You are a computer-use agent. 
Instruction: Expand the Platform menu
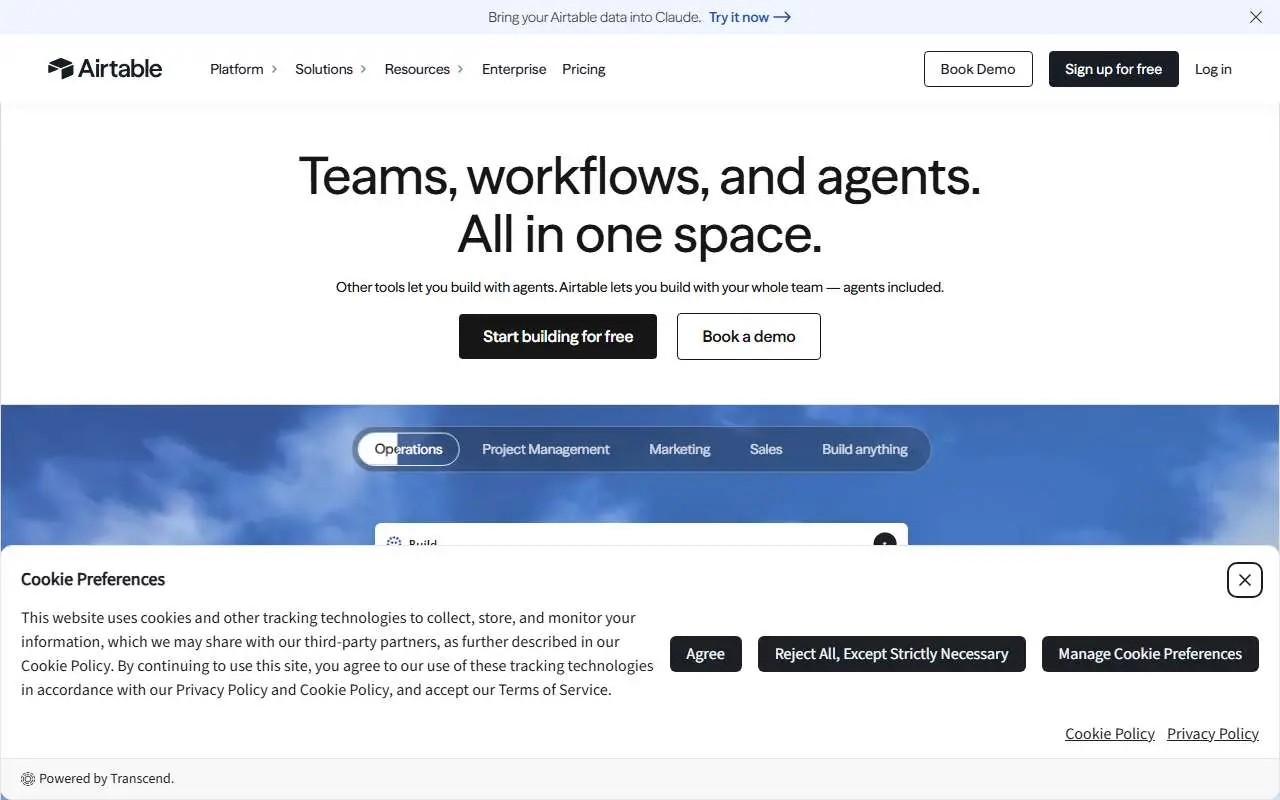coord(244,69)
